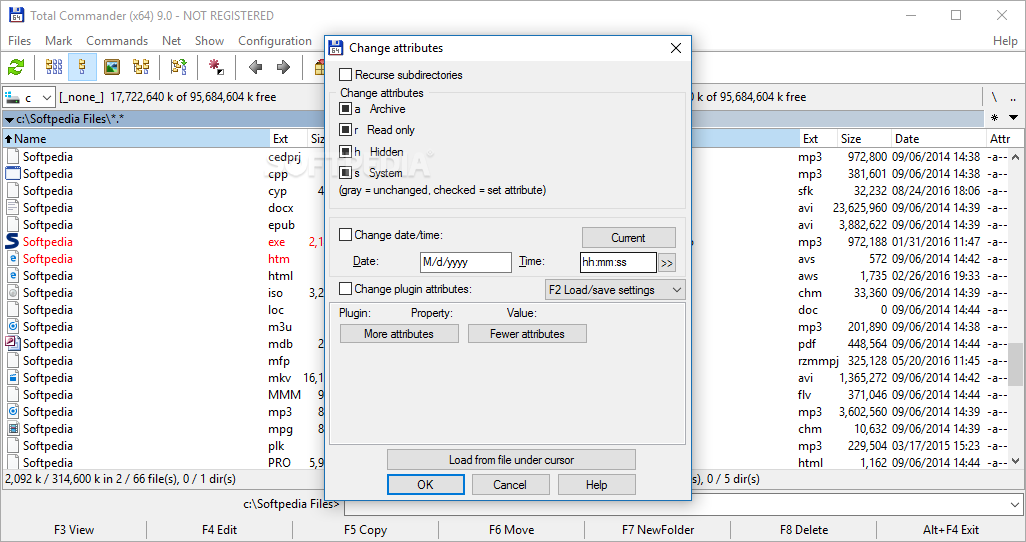
Task: Go forward with right arrow icon
Action: coord(283,67)
